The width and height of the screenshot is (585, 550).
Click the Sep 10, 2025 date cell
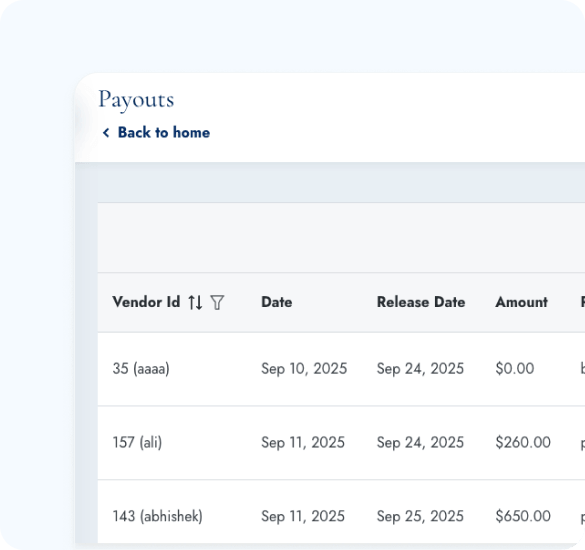(x=304, y=369)
